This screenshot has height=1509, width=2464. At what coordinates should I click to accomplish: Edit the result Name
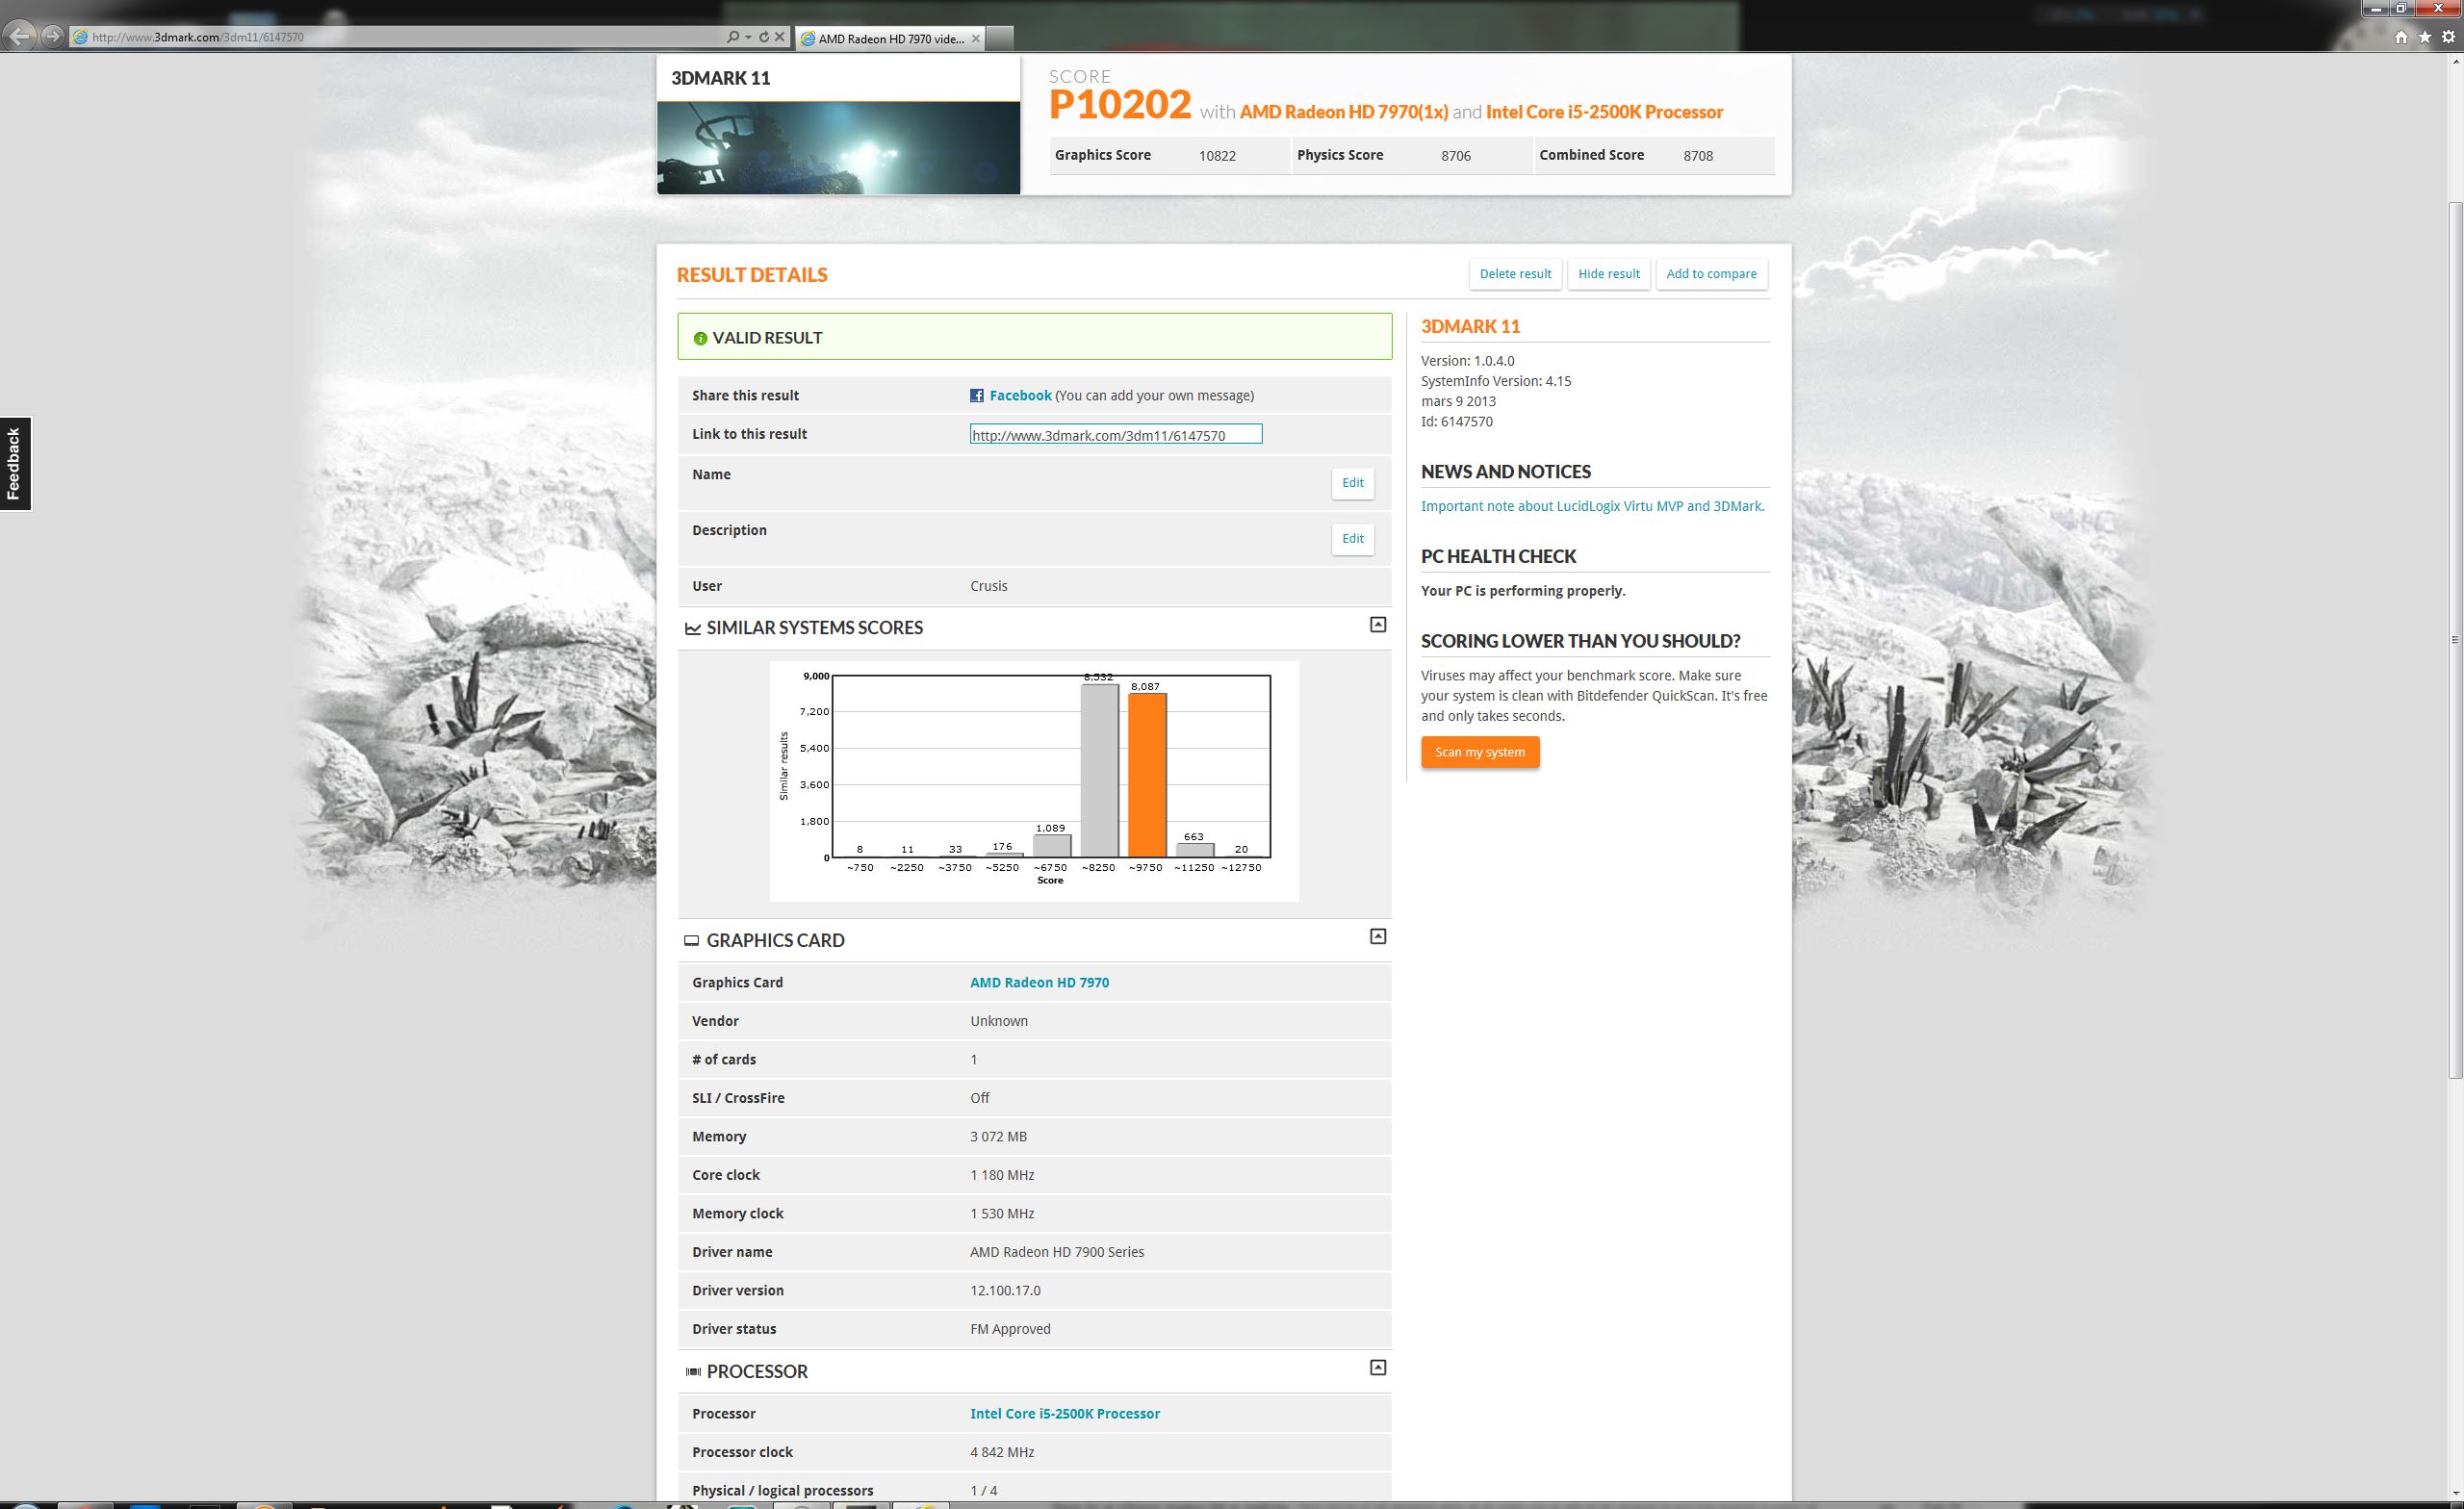[1352, 483]
